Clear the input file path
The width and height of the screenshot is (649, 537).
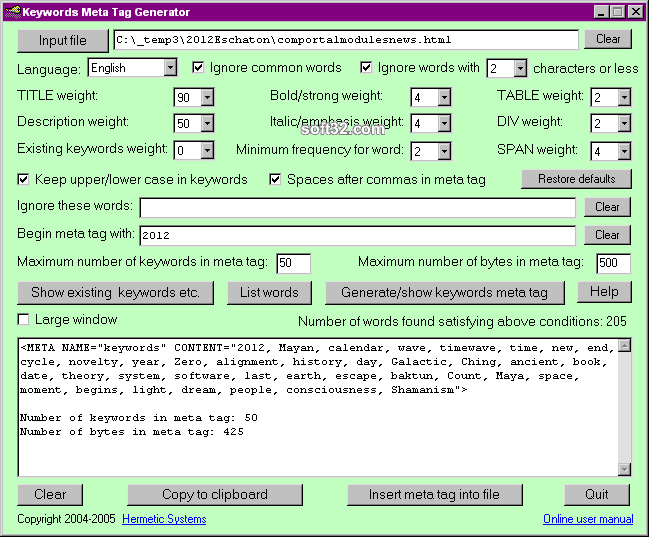click(608, 39)
